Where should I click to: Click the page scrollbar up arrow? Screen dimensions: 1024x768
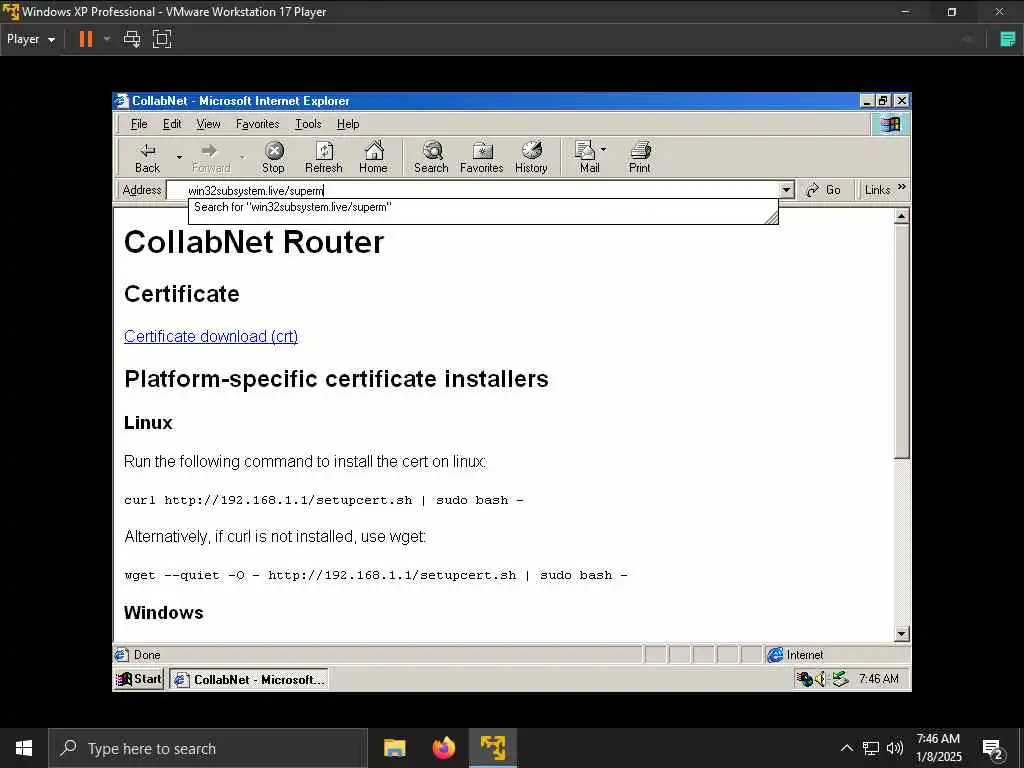902,216
